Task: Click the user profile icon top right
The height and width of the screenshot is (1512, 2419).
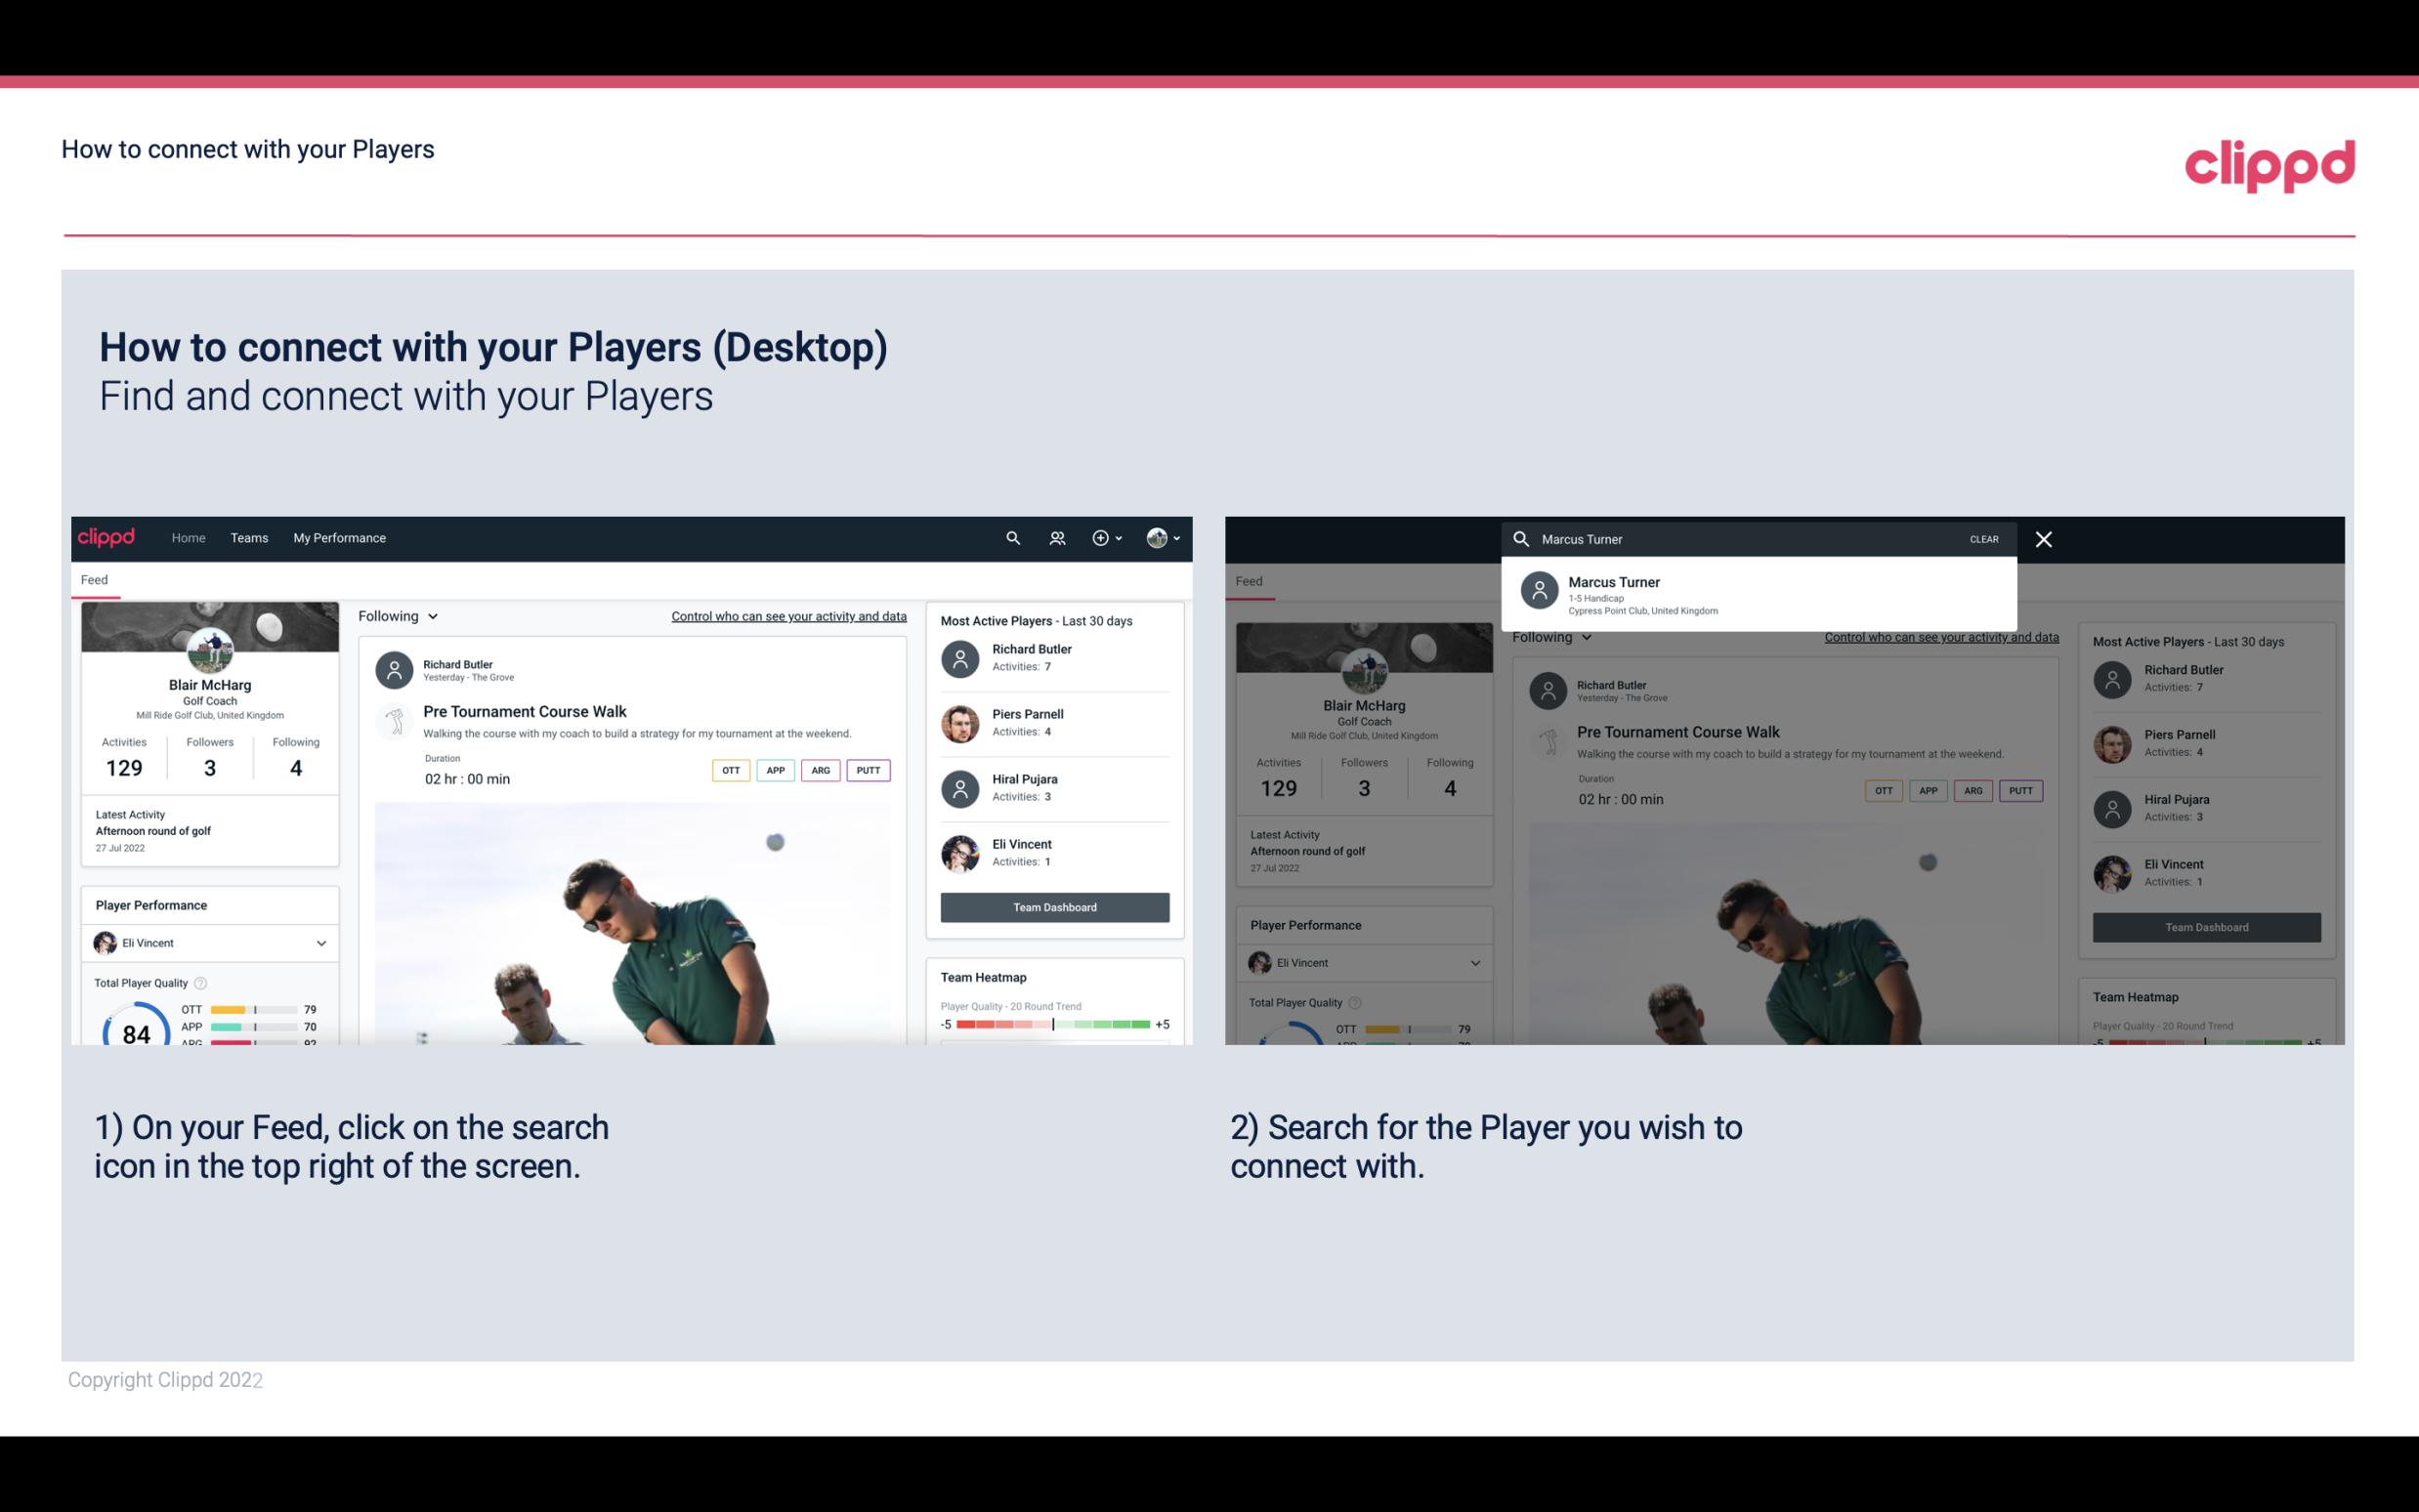Action: (x=1158, y=538)
